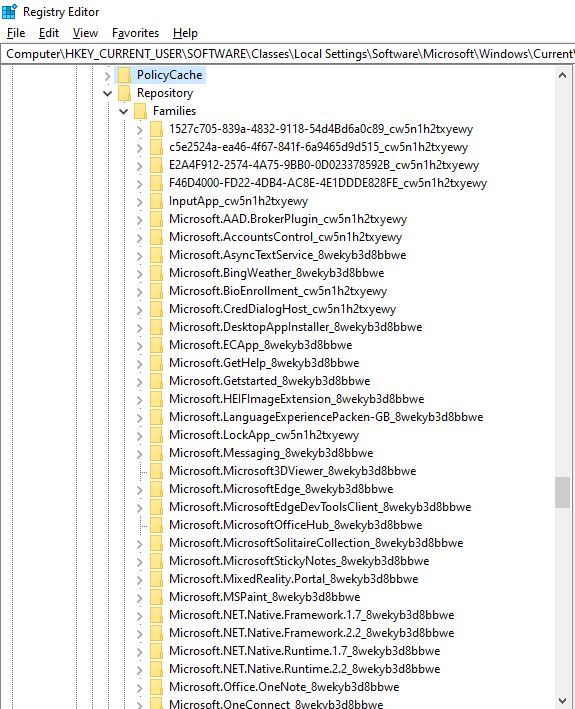Screen dimensions: 575x709
Task: Collapse the Repository key
Action: 108,94
